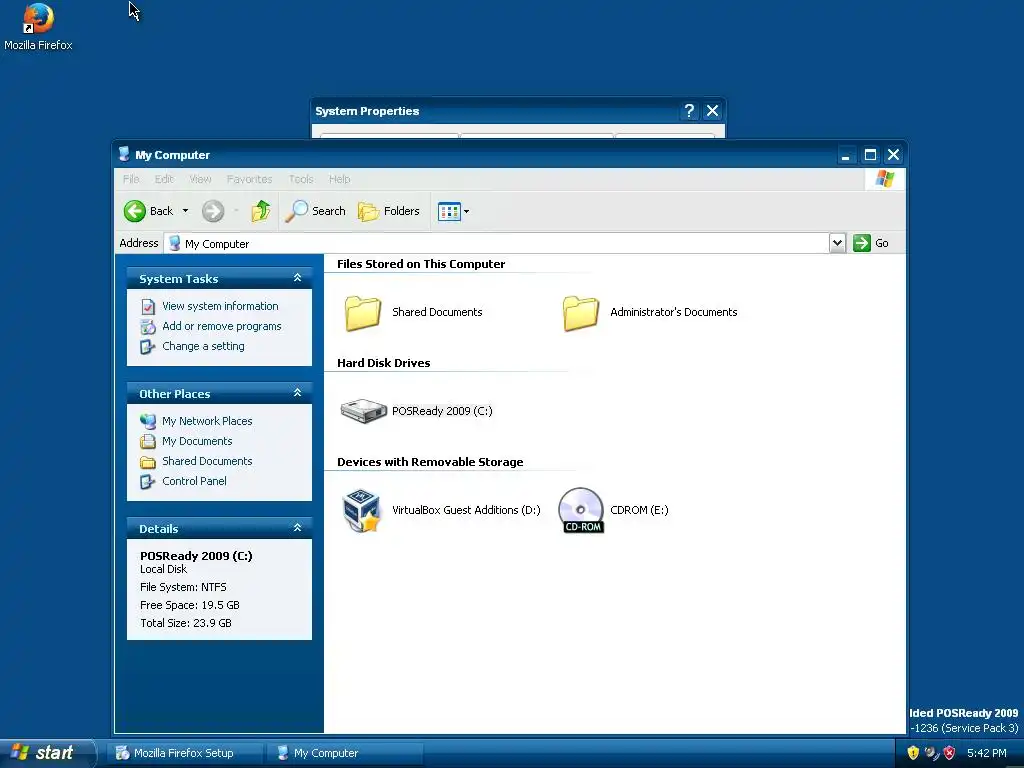1024x768 pixels.
Task: Close the My Computer window
Action: (x=893, y=155)
